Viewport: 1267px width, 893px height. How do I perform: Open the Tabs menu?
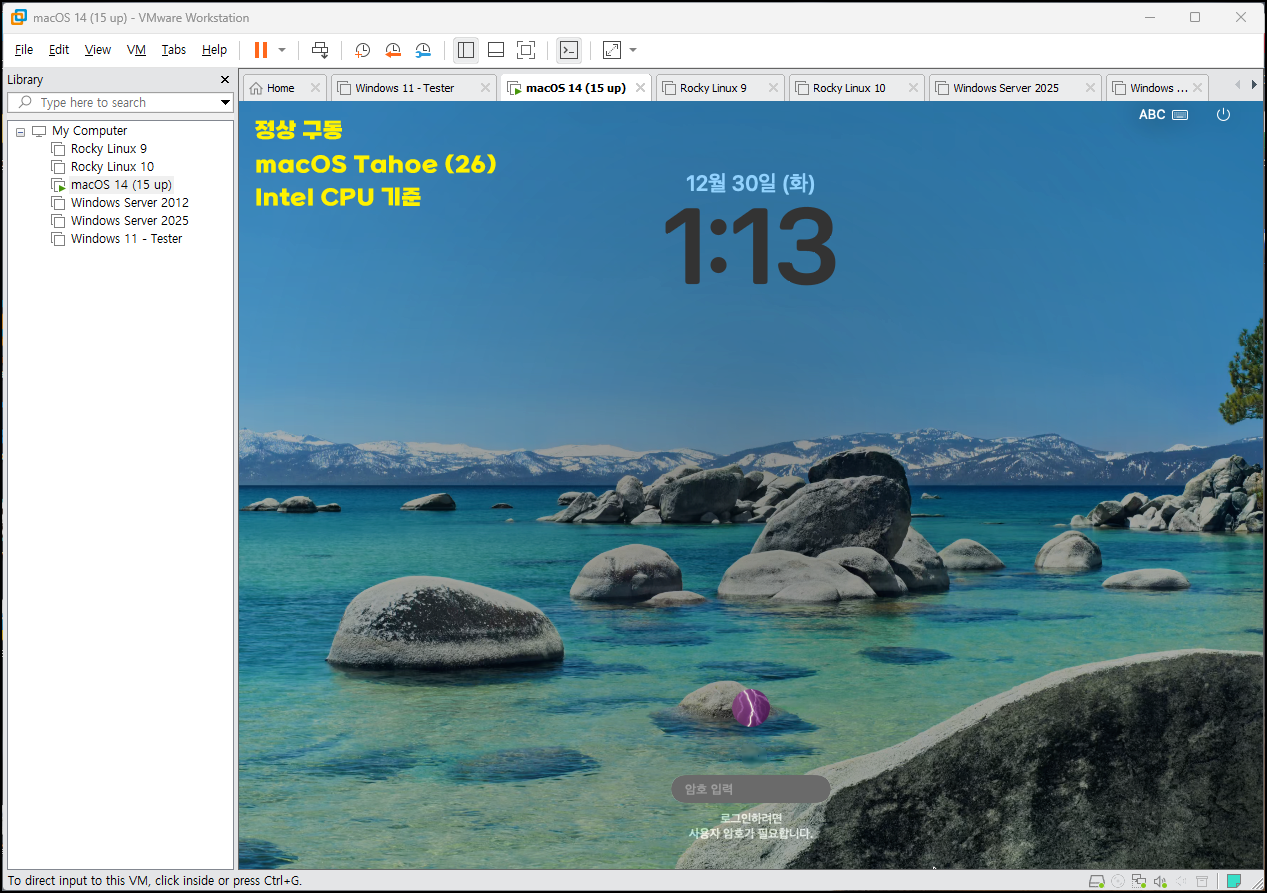coord(174,50)
